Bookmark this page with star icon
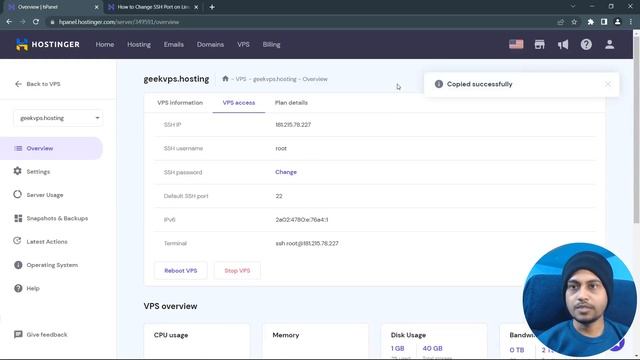This screenshot has height=360, width=640. [x=574, y=22]
